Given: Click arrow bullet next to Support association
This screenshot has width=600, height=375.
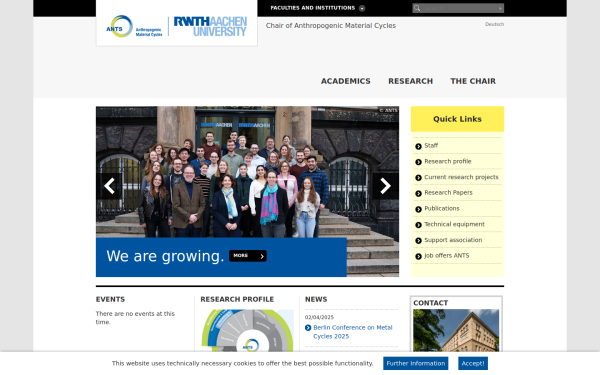Looking at the screenshot, I should pos(418,241).
